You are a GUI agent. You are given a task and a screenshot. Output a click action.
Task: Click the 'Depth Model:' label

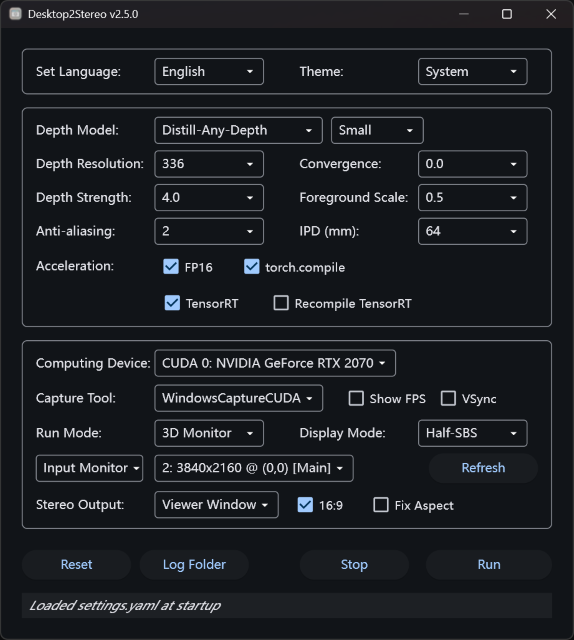pos(77,131)
